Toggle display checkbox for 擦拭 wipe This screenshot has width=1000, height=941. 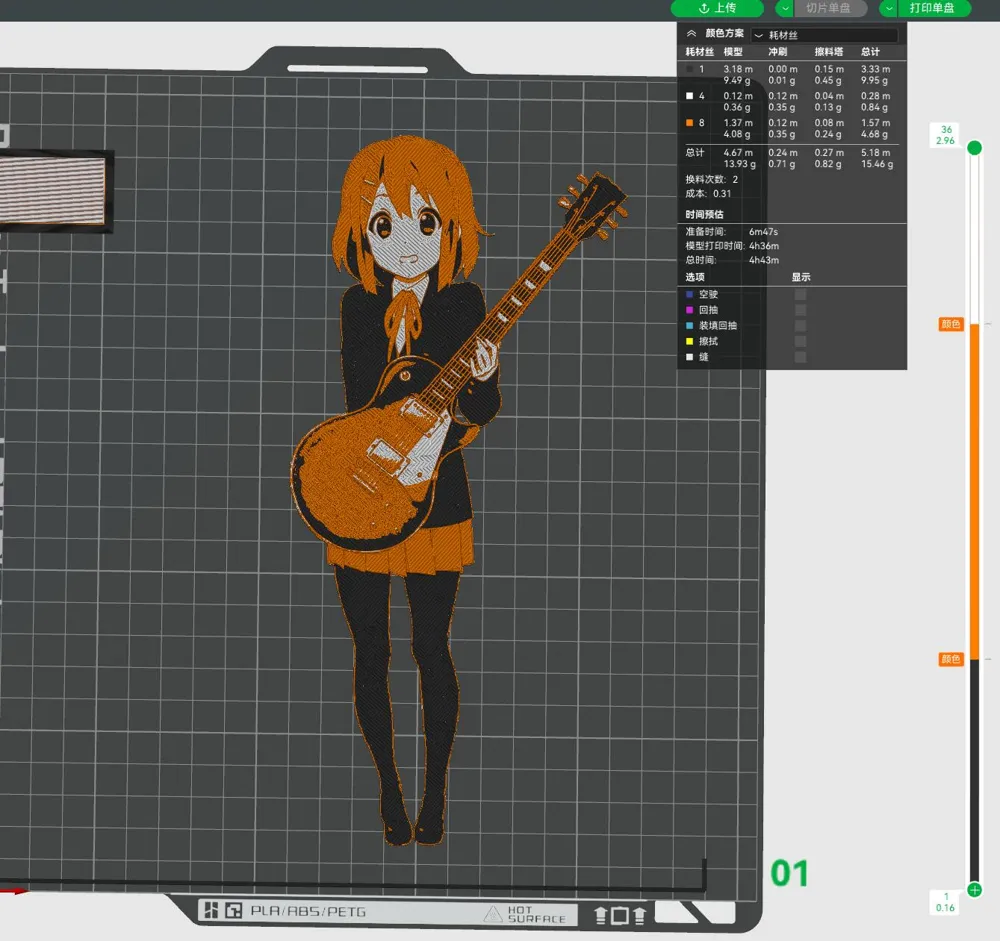(800, 341)
